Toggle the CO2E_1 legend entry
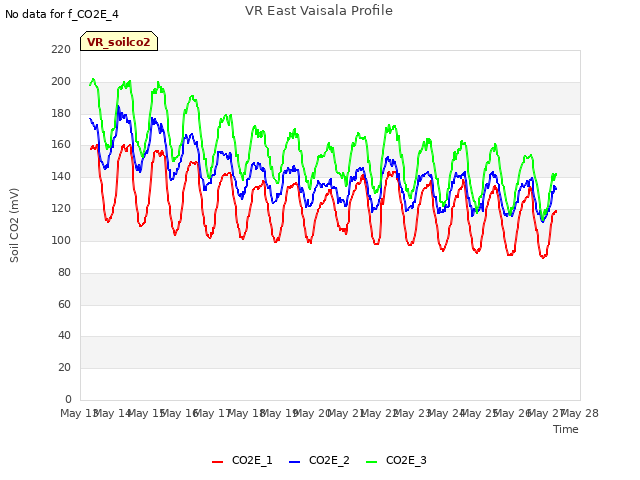The width and height of the screenshot is (640, 480). click(242, 460)
